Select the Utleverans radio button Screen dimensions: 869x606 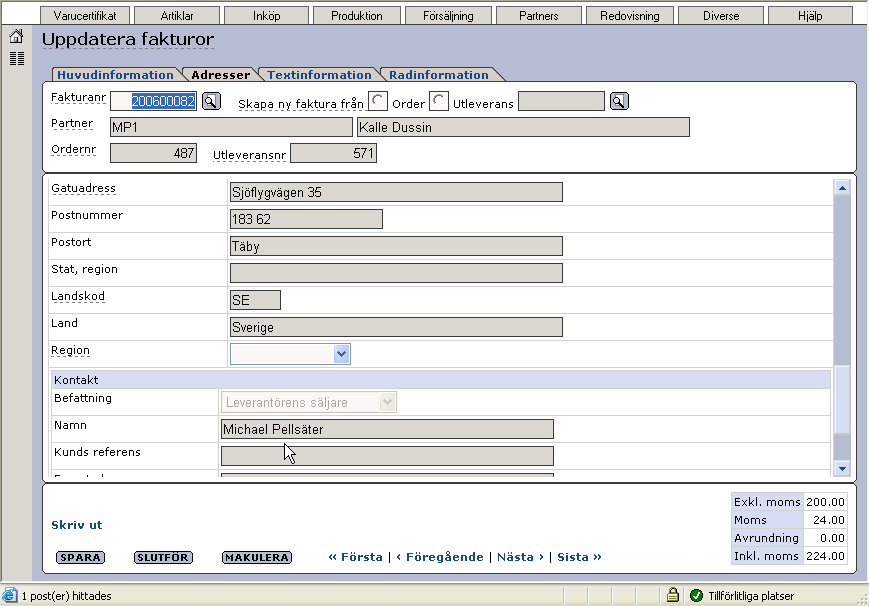tap(438, 101)
